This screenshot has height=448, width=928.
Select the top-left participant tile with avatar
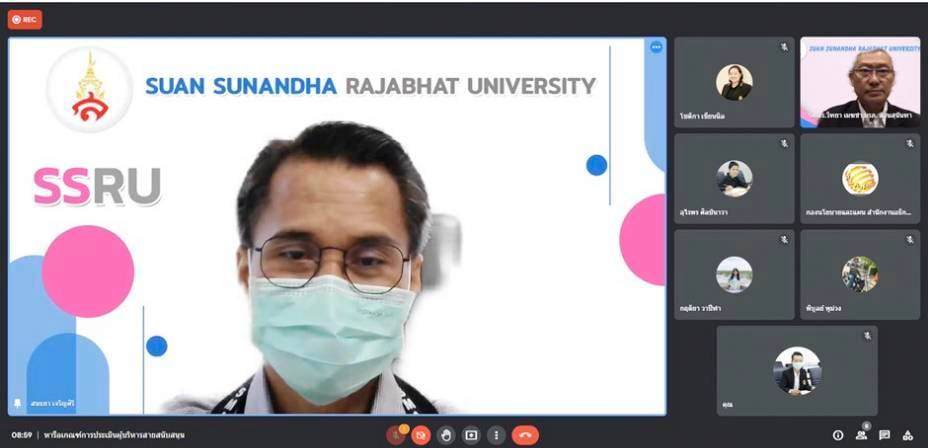click(734, 82)
